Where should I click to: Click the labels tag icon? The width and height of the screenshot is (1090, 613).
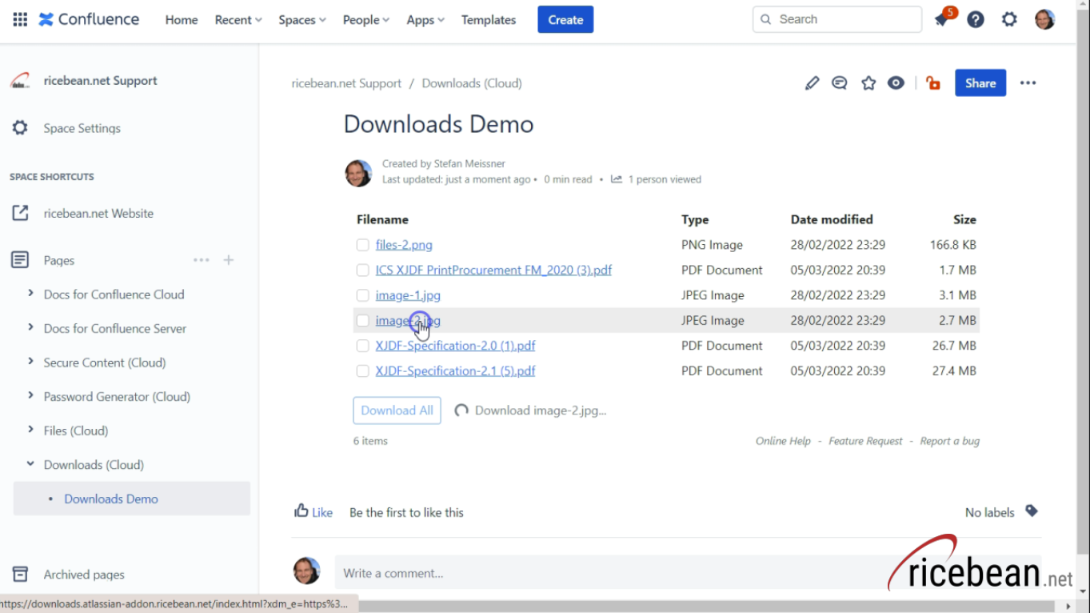point(1032,512)
